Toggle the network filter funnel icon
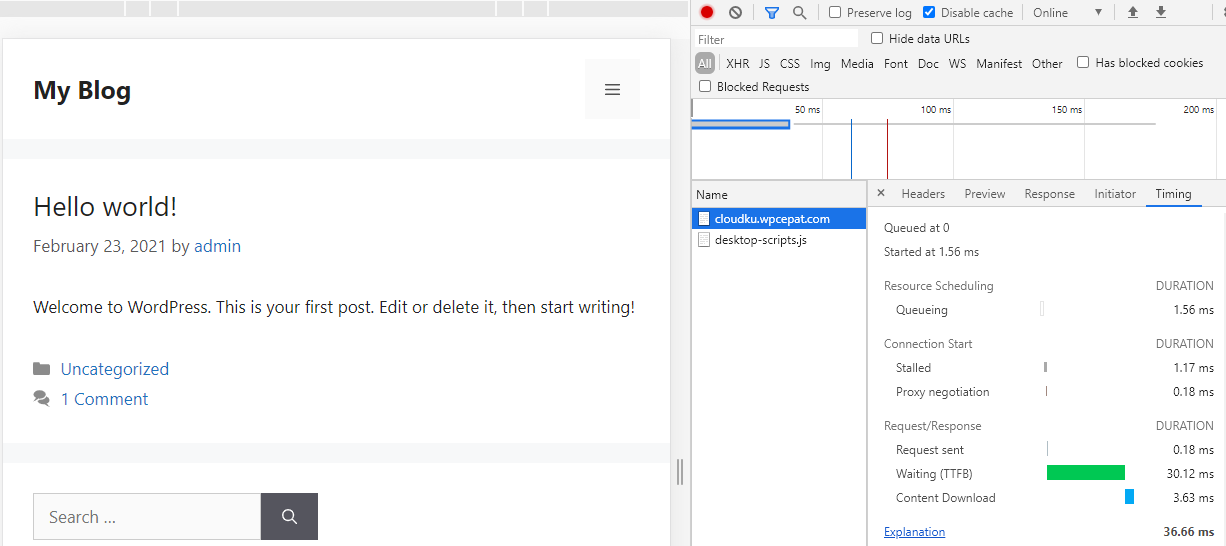The image size is (1226, 546). [x=771, y=13]
